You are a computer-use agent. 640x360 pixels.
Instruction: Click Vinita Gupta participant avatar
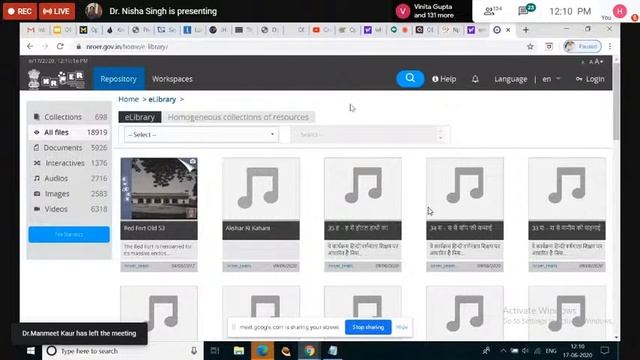point(402,11)
